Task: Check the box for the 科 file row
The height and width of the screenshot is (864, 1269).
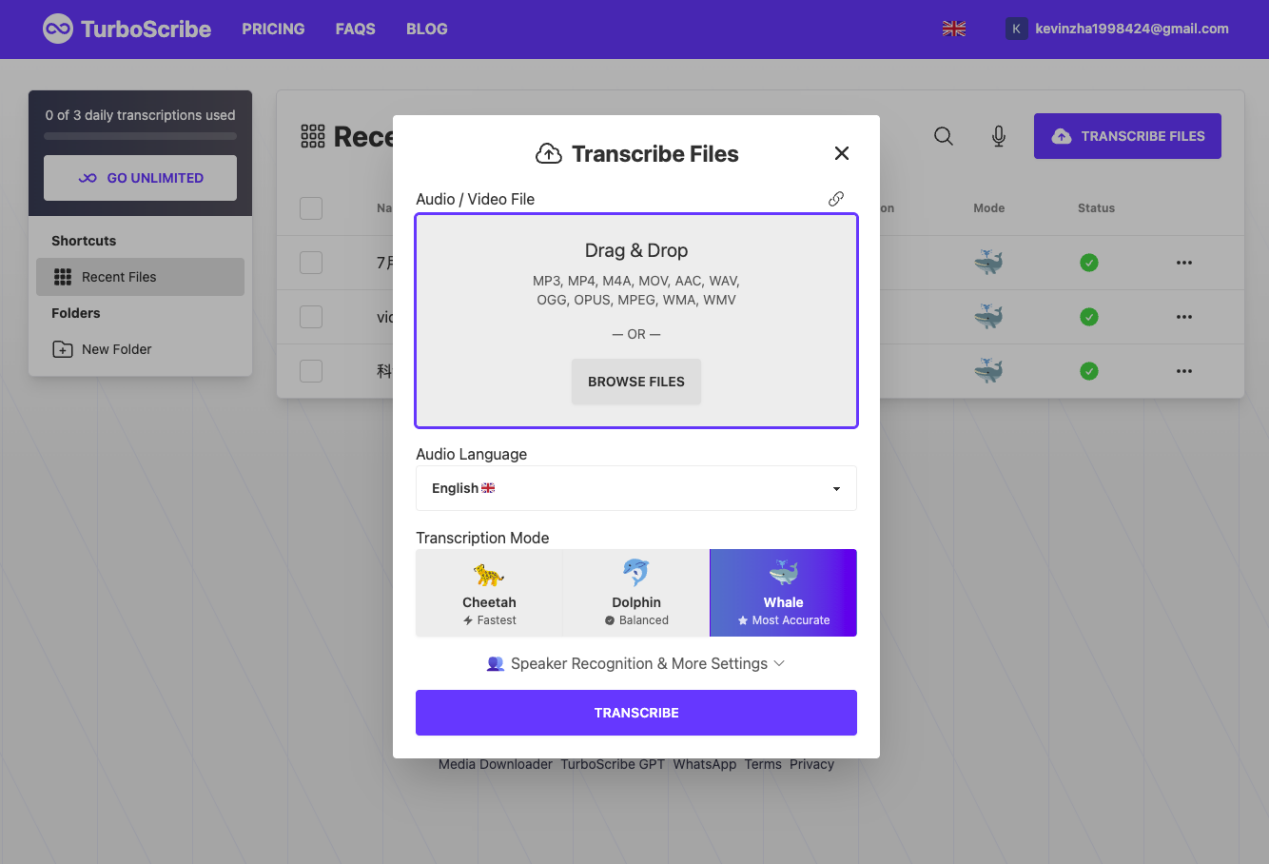Action: pos(311,371)
